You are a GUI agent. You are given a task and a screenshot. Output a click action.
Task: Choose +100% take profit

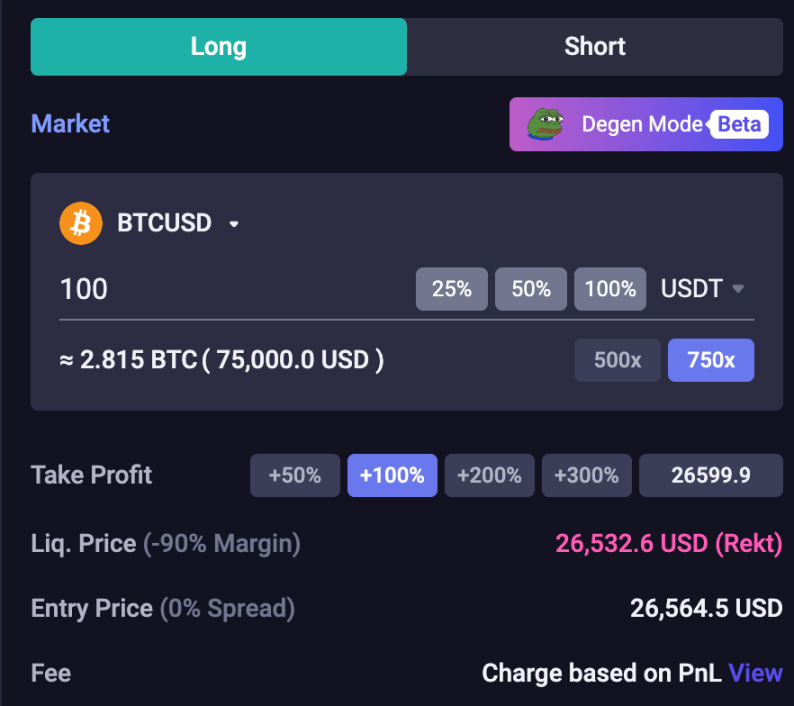click(x=392, y=475)
